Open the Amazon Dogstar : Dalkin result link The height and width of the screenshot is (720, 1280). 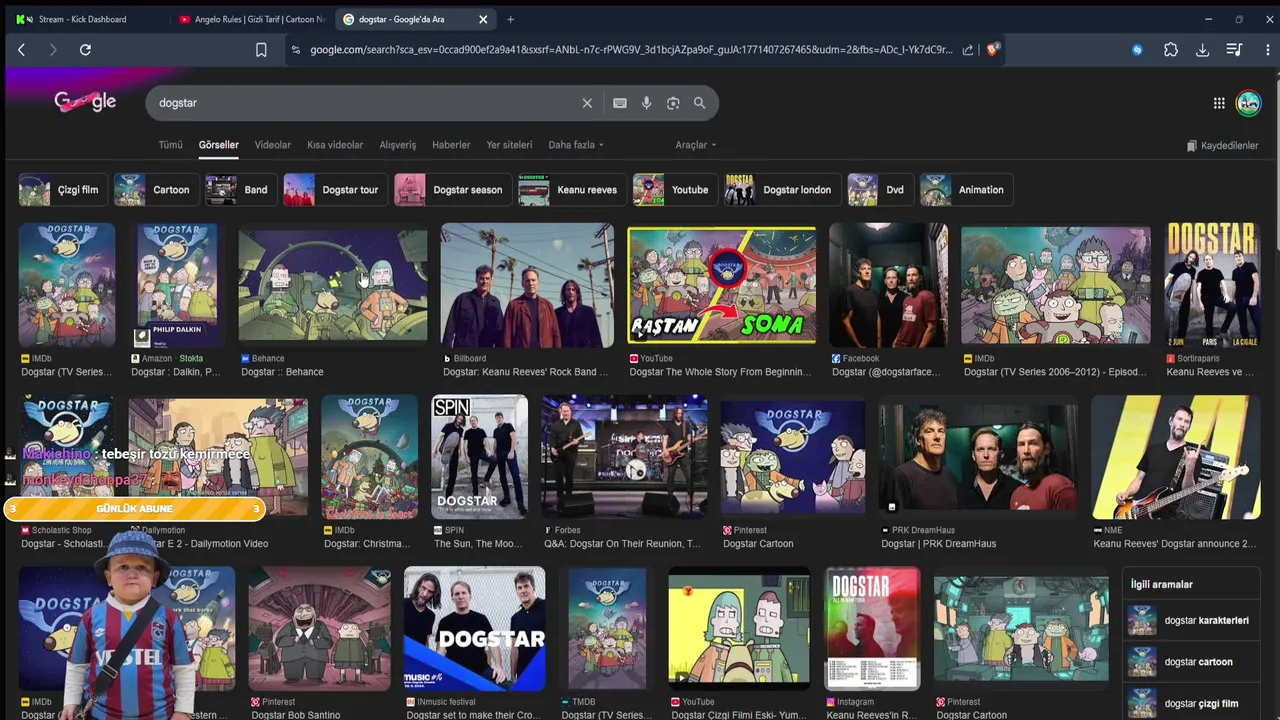pyautogui.click(x=176, y=372)
